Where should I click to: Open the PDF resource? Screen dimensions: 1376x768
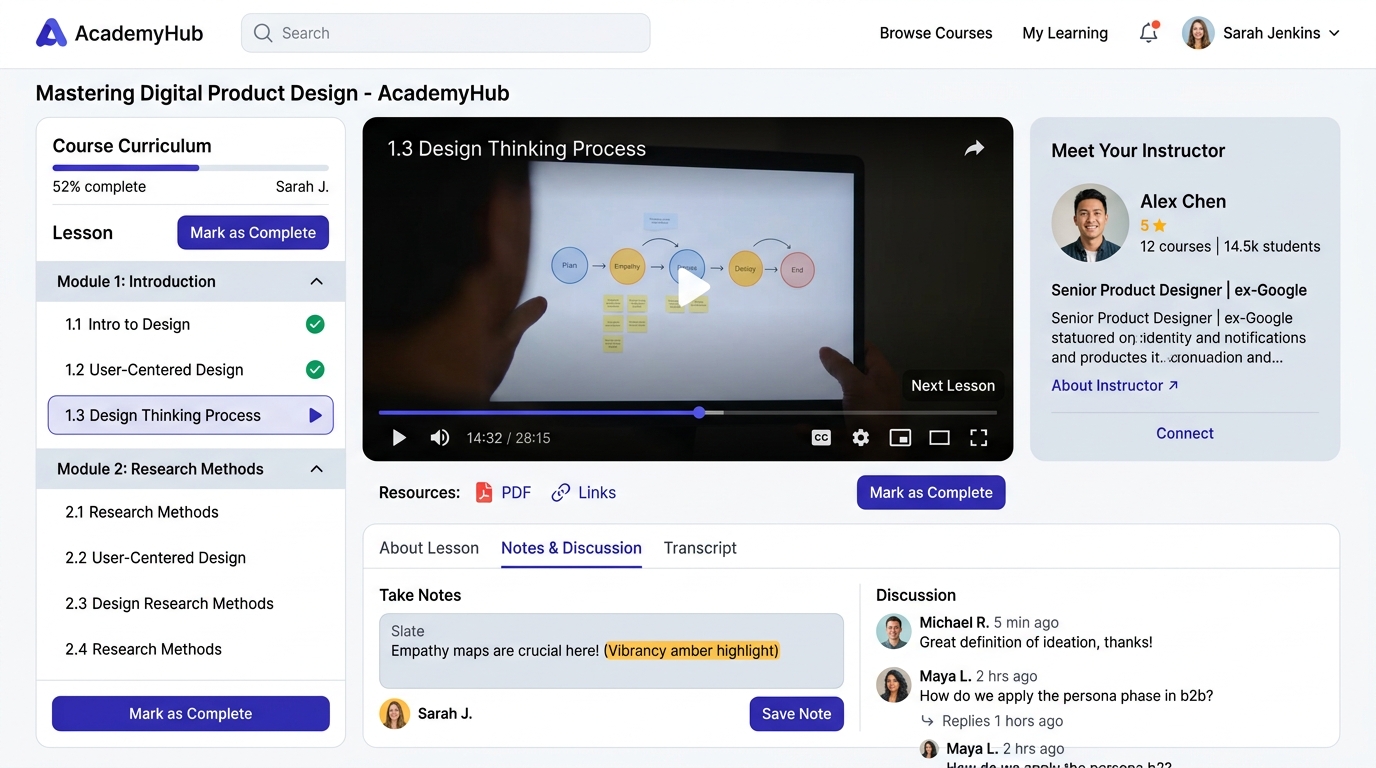click(503, 492)
